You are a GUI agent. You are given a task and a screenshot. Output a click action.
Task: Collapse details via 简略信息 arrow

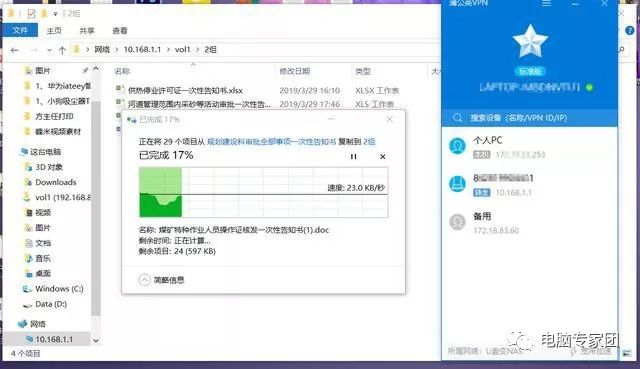[144, 280]
